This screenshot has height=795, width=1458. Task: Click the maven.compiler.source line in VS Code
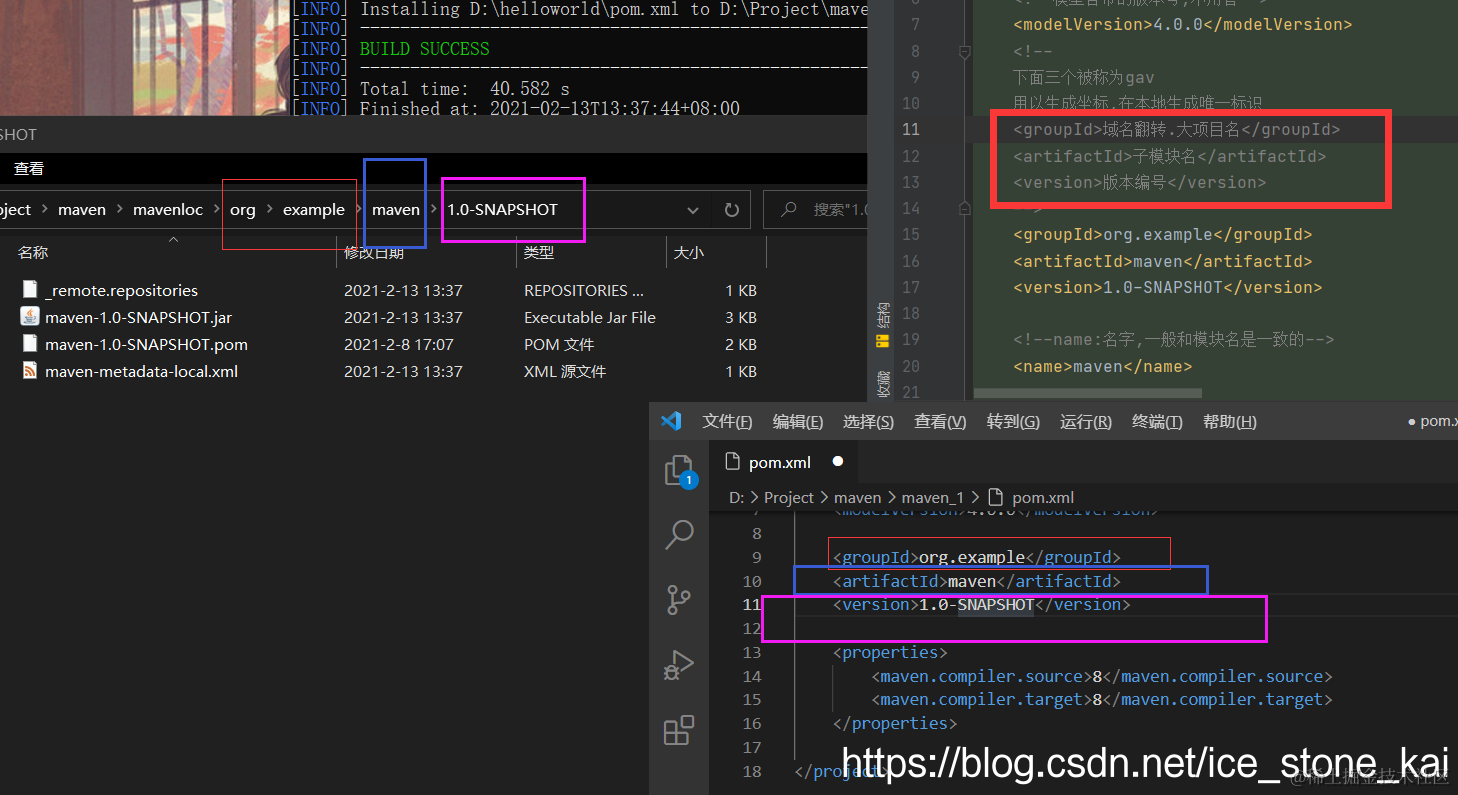tap(1101, 676)
